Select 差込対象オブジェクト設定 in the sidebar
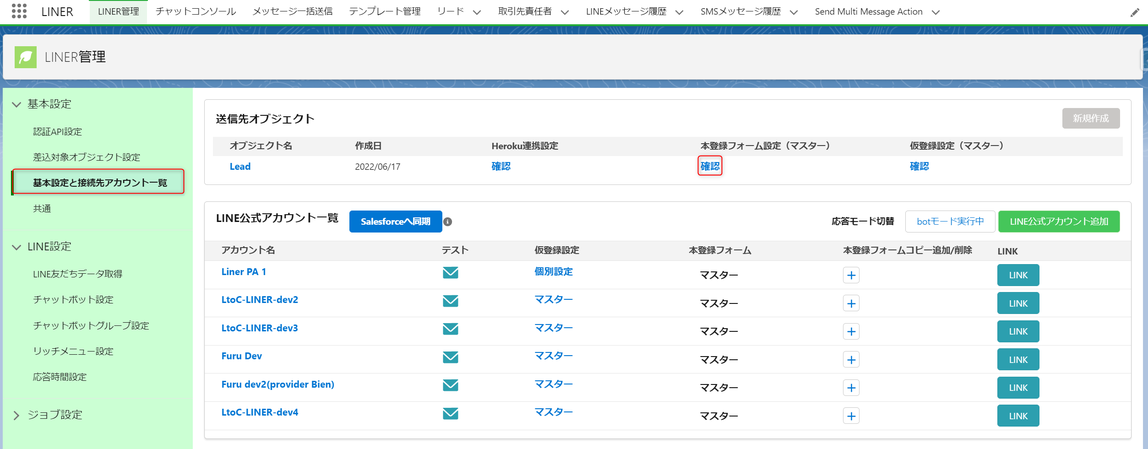The height and width of the screenshot is (449, 1148). click(x=86, y=157)
